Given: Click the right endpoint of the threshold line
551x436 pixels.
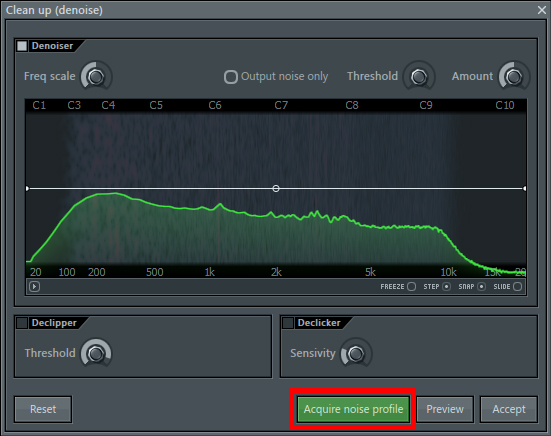Looking at the screenshot, I should coord(525,189).
